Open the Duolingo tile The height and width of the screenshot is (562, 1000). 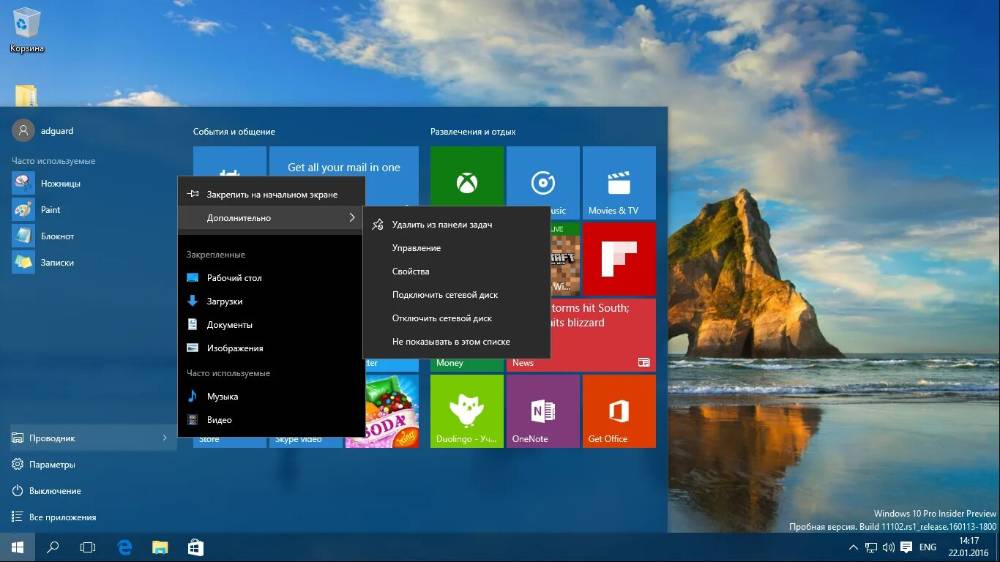467,410
